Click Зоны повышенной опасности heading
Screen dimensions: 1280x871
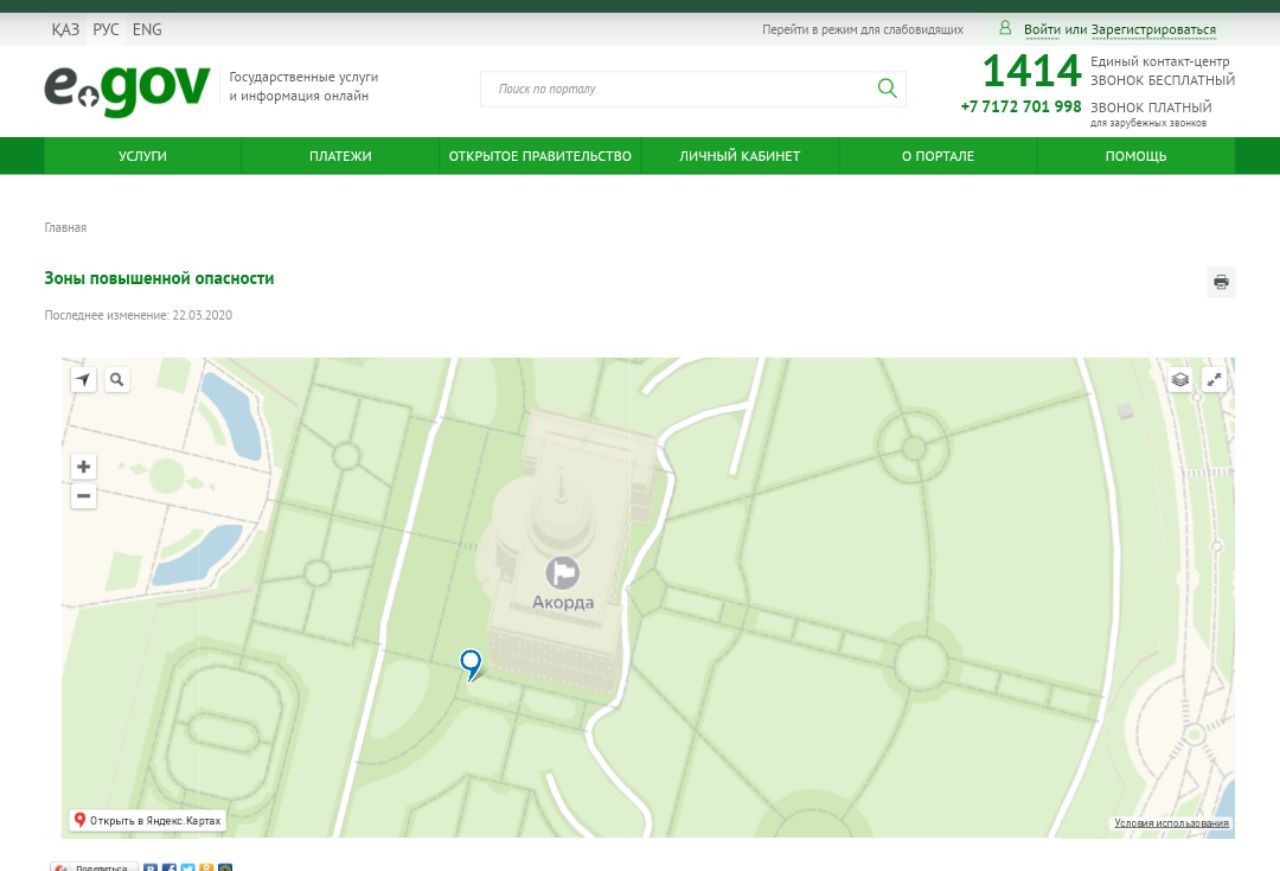(159, 278)
